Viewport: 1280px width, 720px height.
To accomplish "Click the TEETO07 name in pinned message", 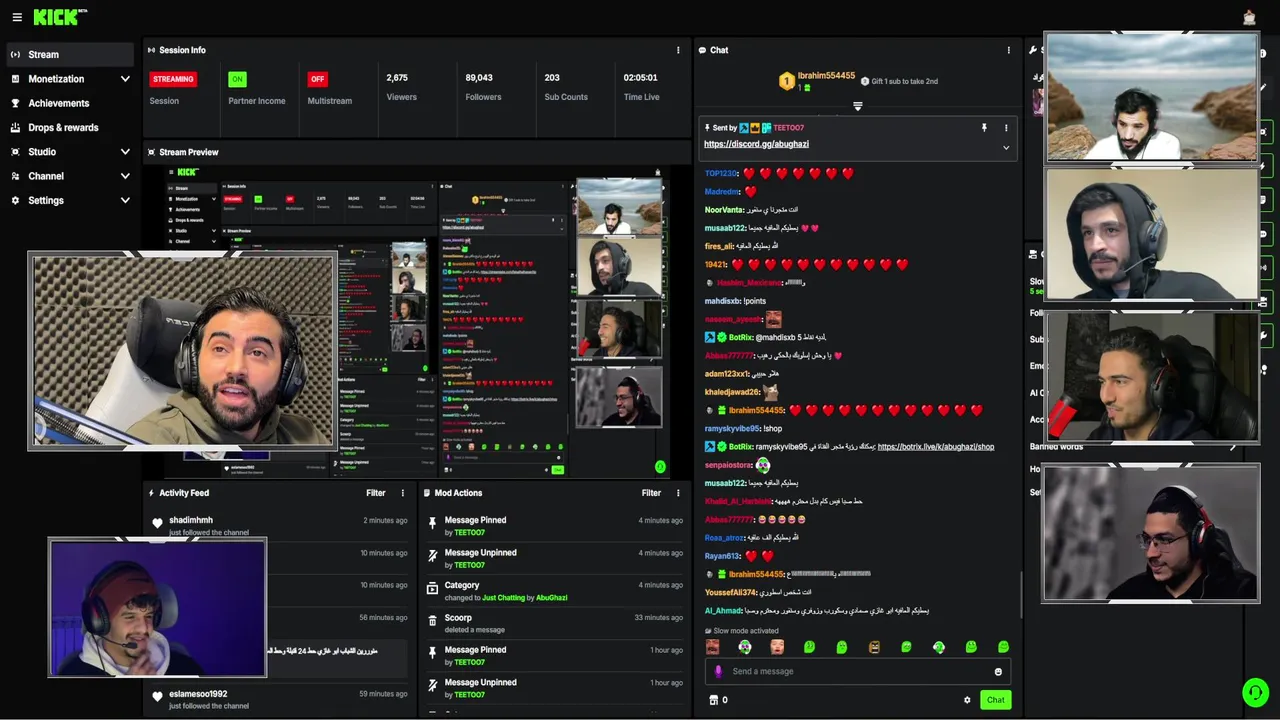I will 788,128.
